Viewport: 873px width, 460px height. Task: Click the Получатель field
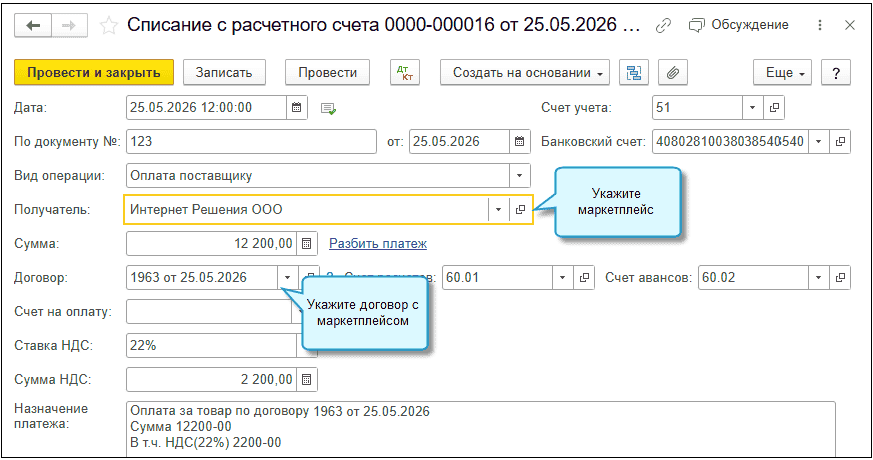pyautogui.click(x=306, y=209)
